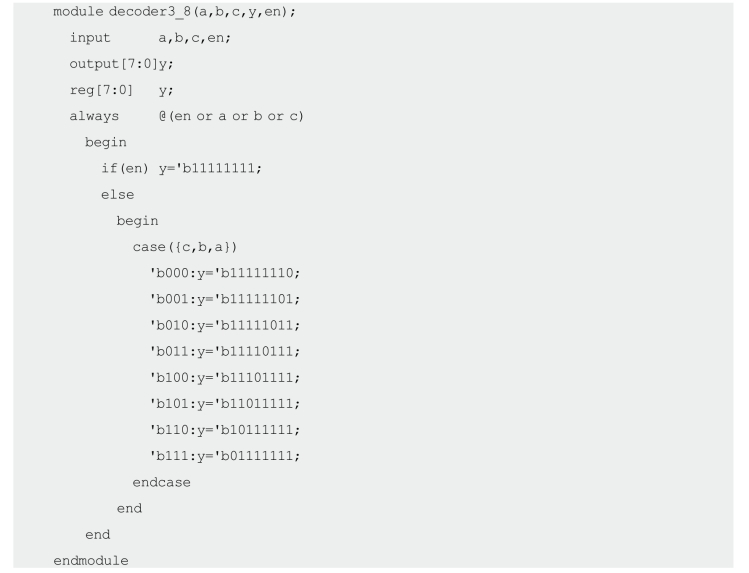Viewport: 749px width, 573px height.
Task: Click the first begin keyword
Action: 106,142
